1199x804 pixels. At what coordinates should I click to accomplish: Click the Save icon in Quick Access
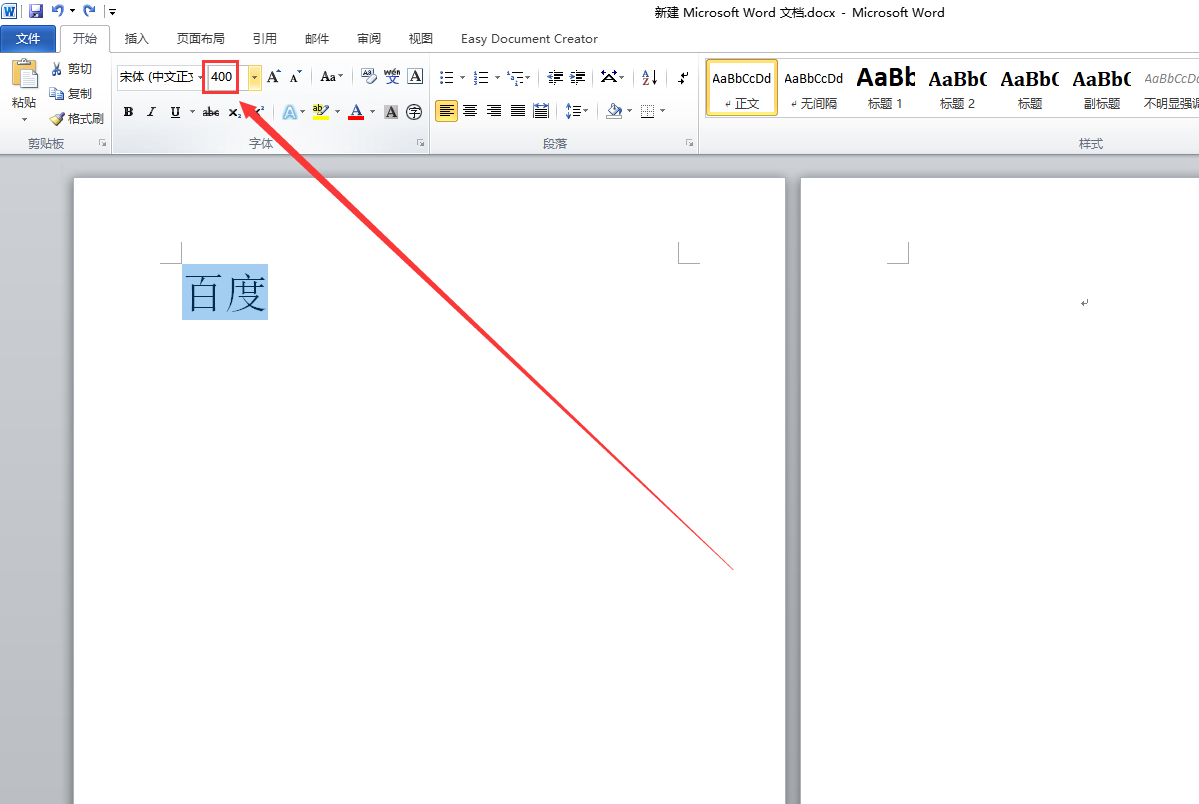pyautogui.click(x=36, y=11)
